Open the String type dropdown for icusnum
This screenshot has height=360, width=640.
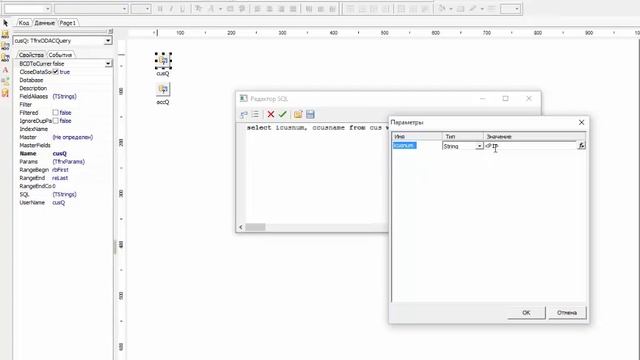[479, 146]
